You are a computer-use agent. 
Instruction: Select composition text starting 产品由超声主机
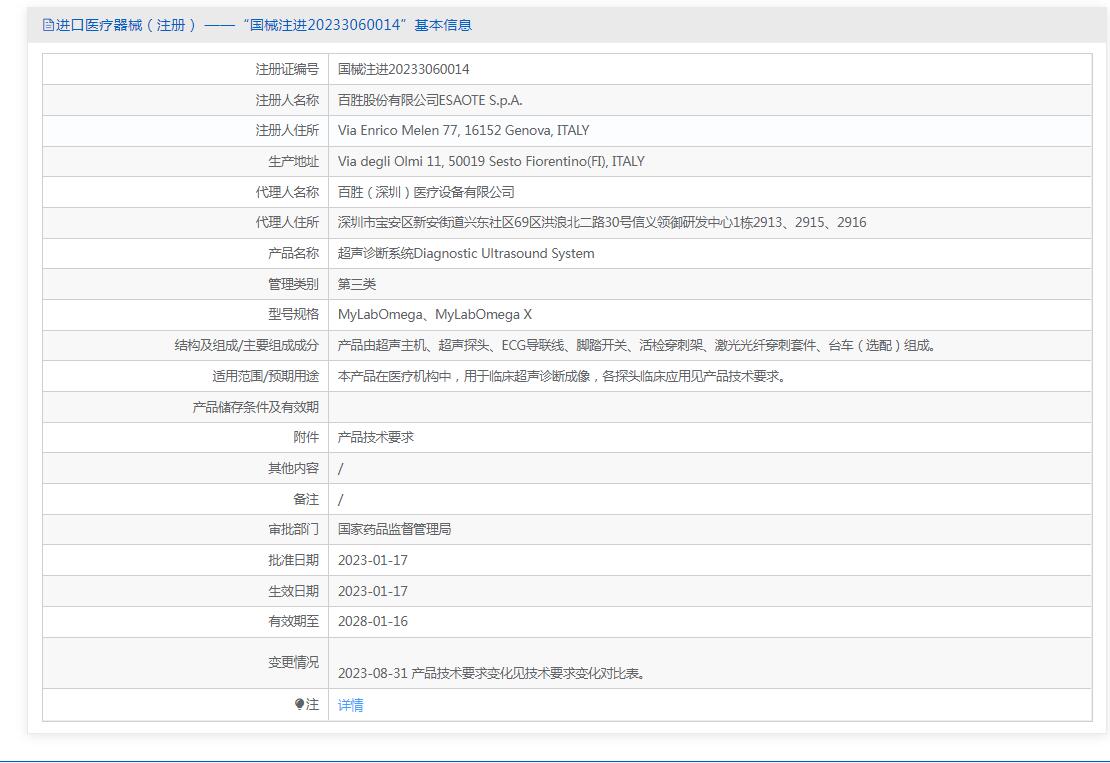(x=637, y=345)
